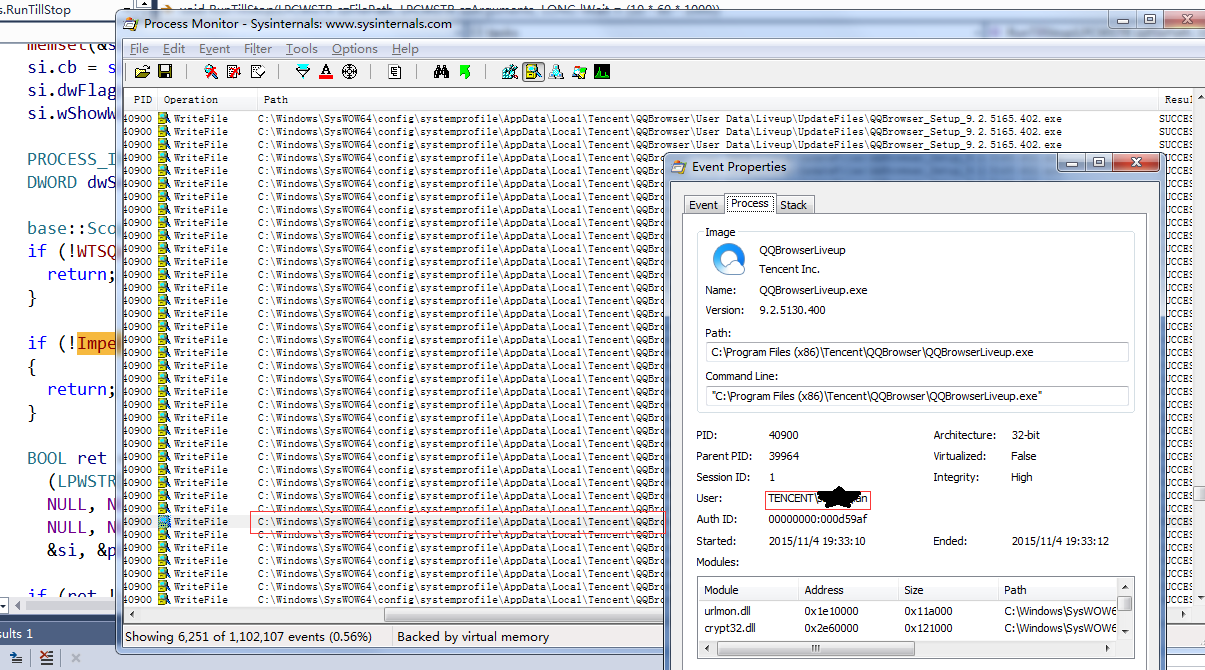The image size is (1205, 670).
Task: Click the Operation column header
Action: coord(208,100)
